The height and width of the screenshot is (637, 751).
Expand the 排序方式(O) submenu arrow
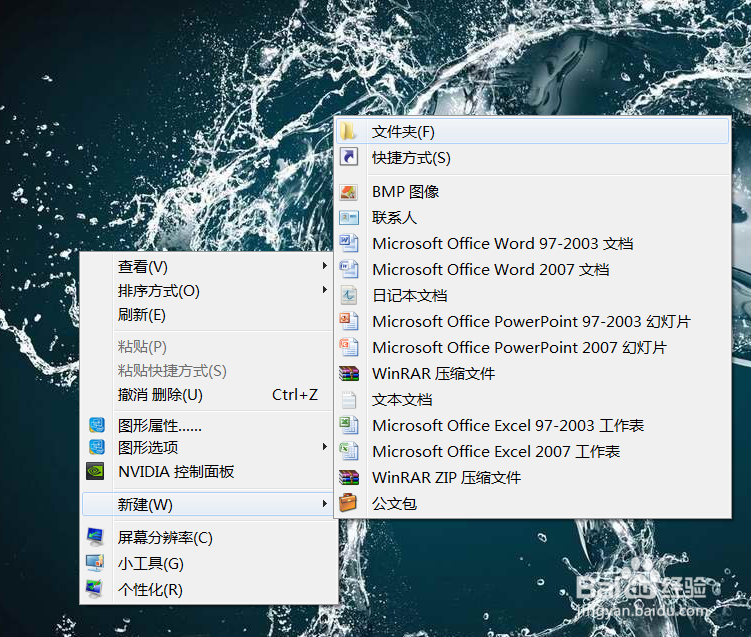pyautogui.click(x=325, y=289)
